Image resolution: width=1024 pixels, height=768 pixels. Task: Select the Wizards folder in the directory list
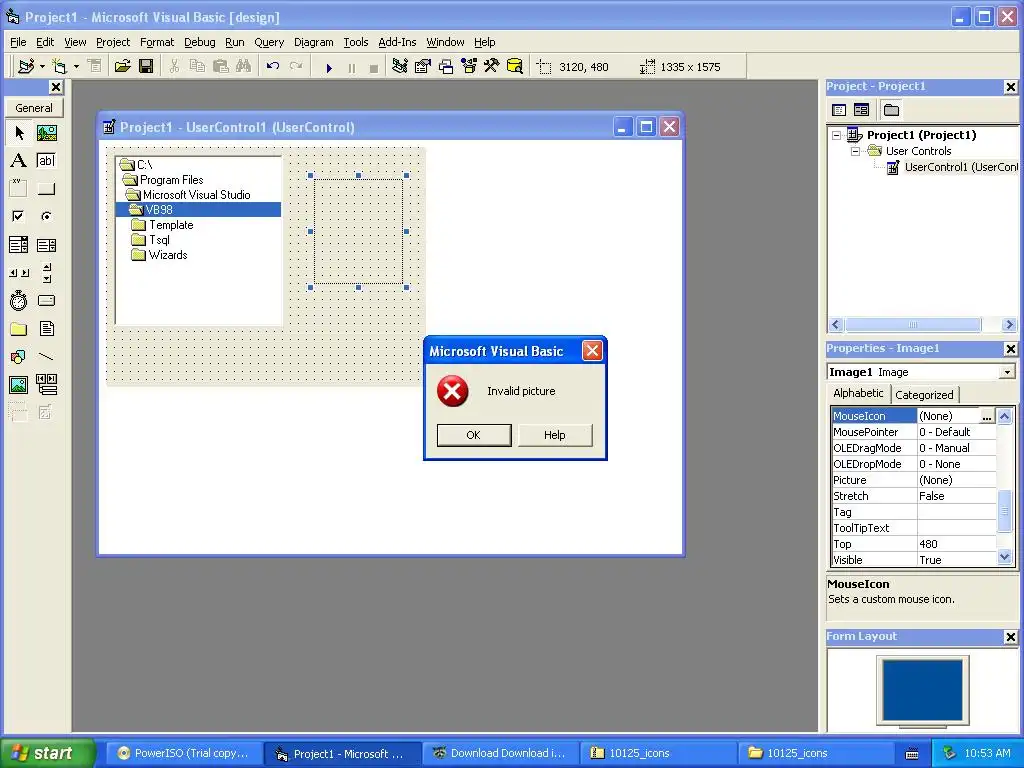point(168,255)
